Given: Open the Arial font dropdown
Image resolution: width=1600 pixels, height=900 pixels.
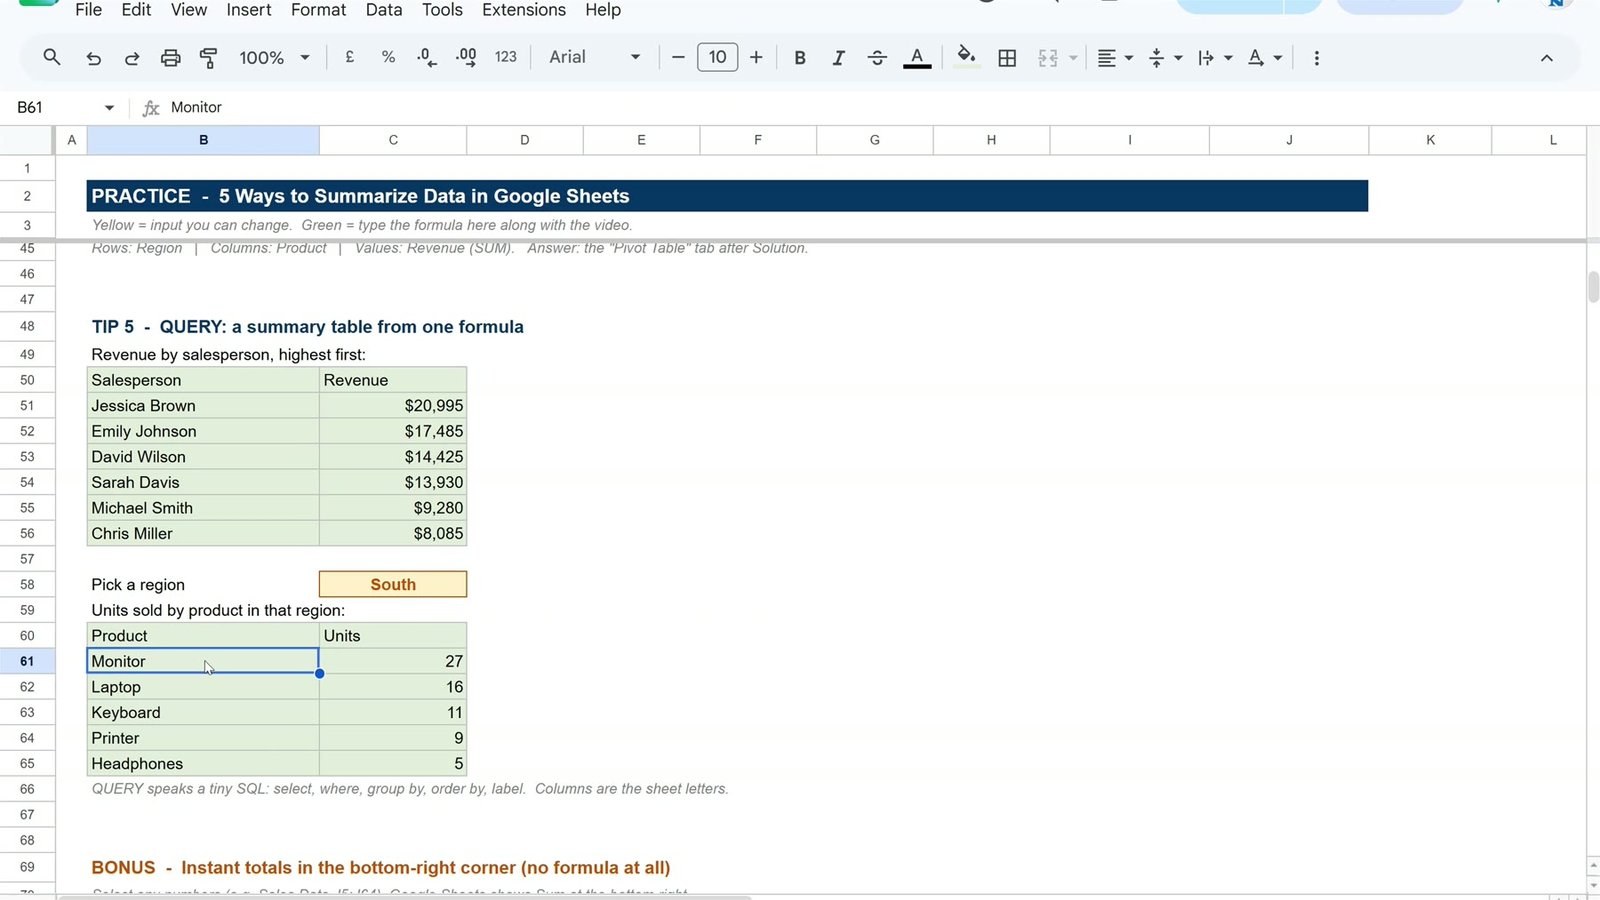Looking at the screenshot, I should pos(594,57).
